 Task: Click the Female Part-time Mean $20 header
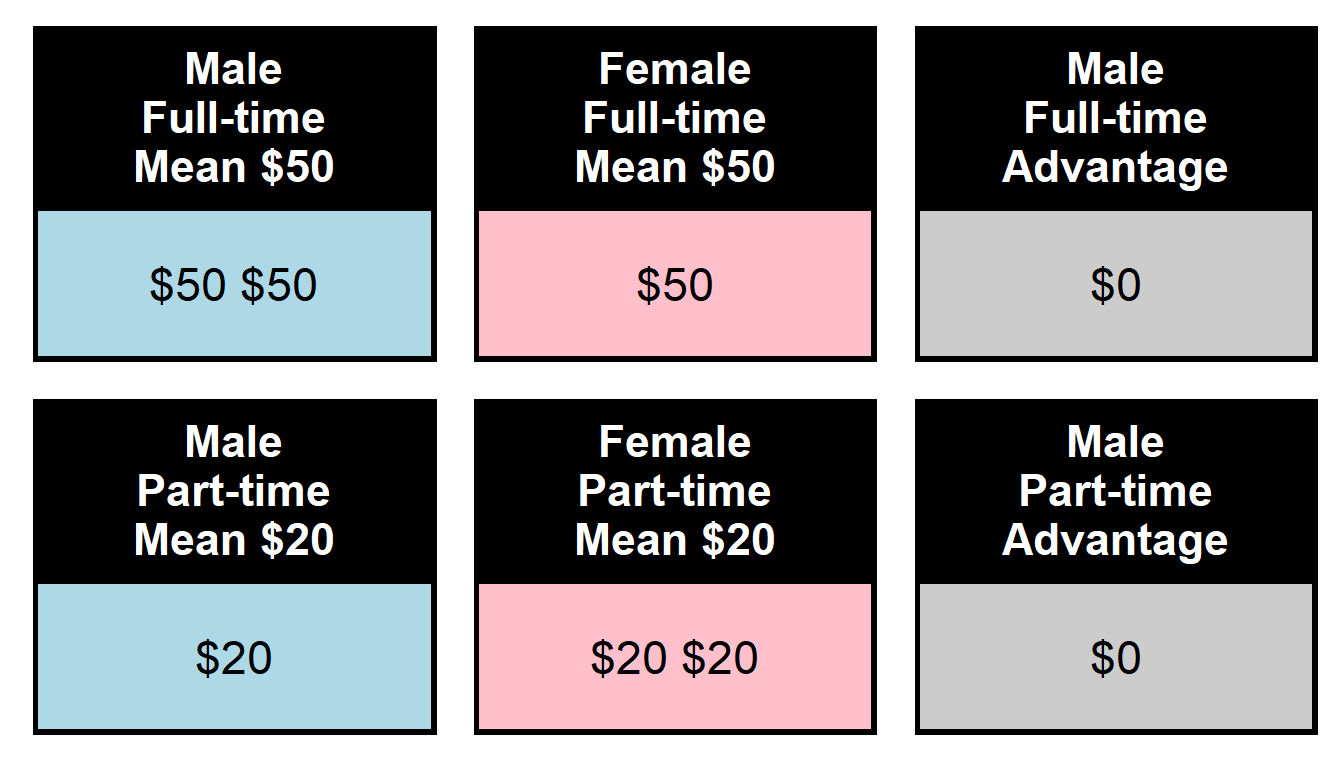[x=675, y=491]
